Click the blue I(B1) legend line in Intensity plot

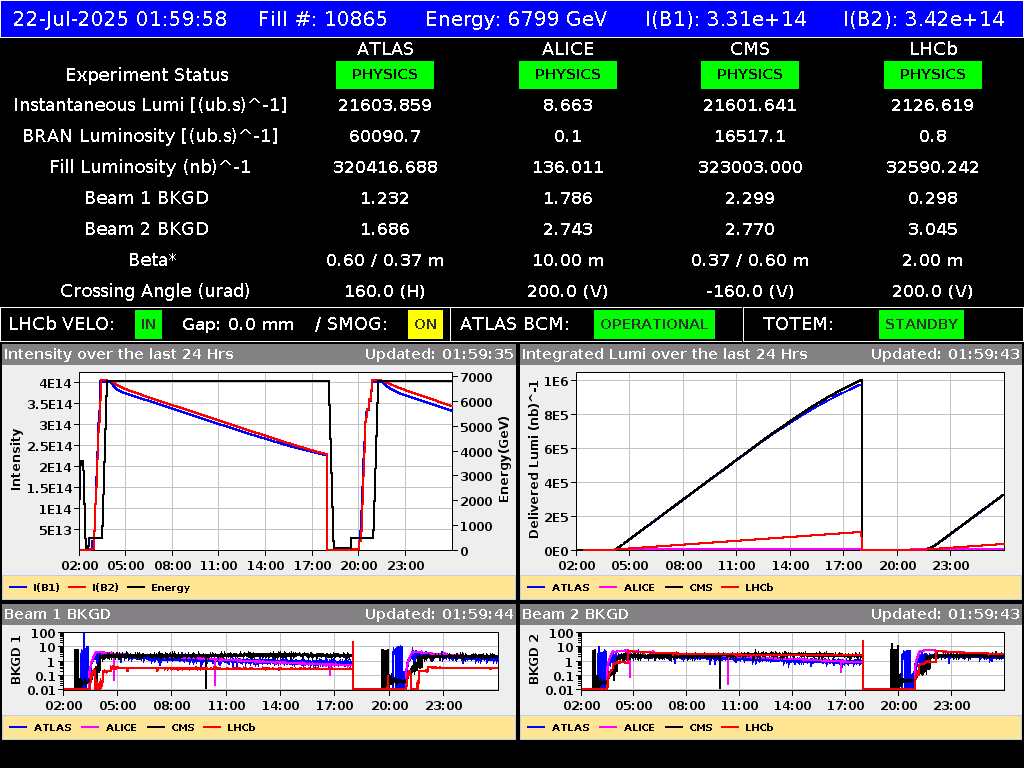coord(18,588)
